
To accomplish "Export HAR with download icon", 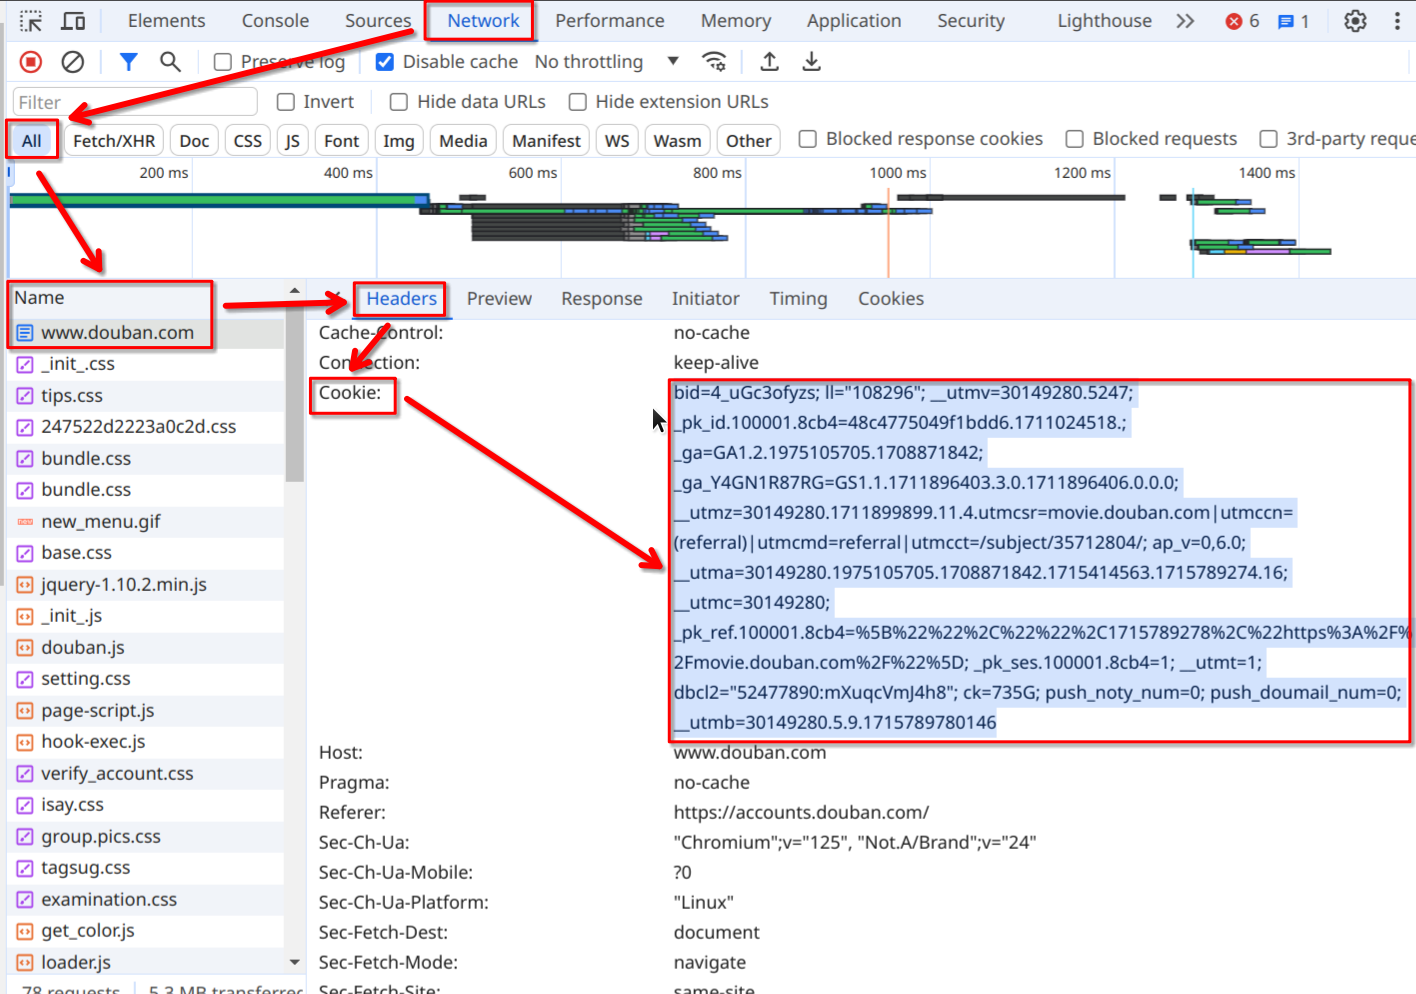I will coord(811,62).
